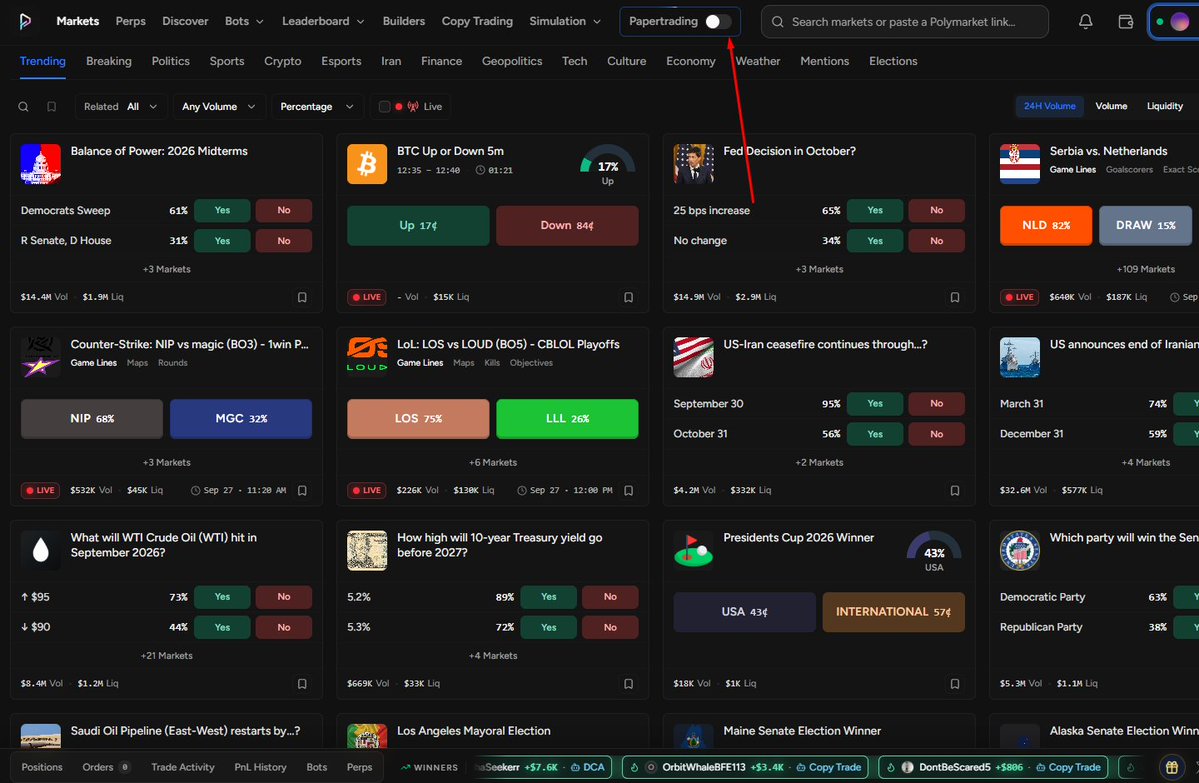Viewport: 1199px width, 783px height.
Task: Click the gift icon in bottom bar
Action: (x=1171, y=767)
